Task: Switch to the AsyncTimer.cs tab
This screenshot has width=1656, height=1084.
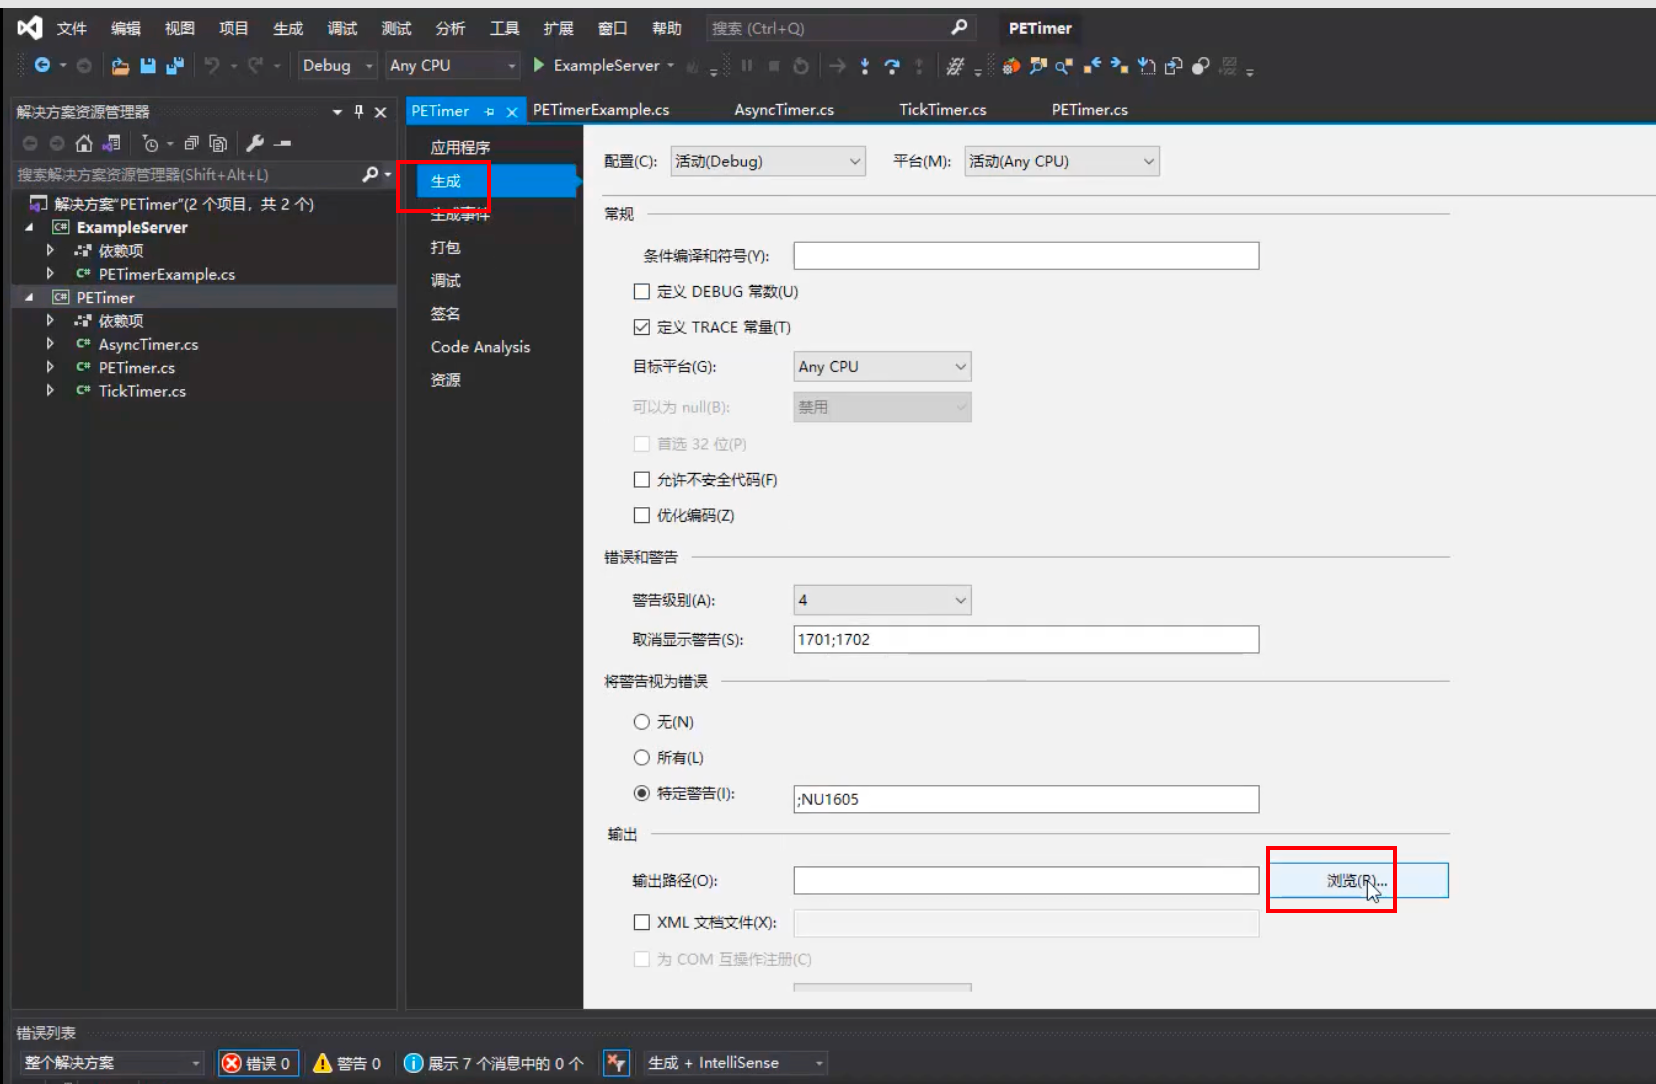Action: [784, 110]
